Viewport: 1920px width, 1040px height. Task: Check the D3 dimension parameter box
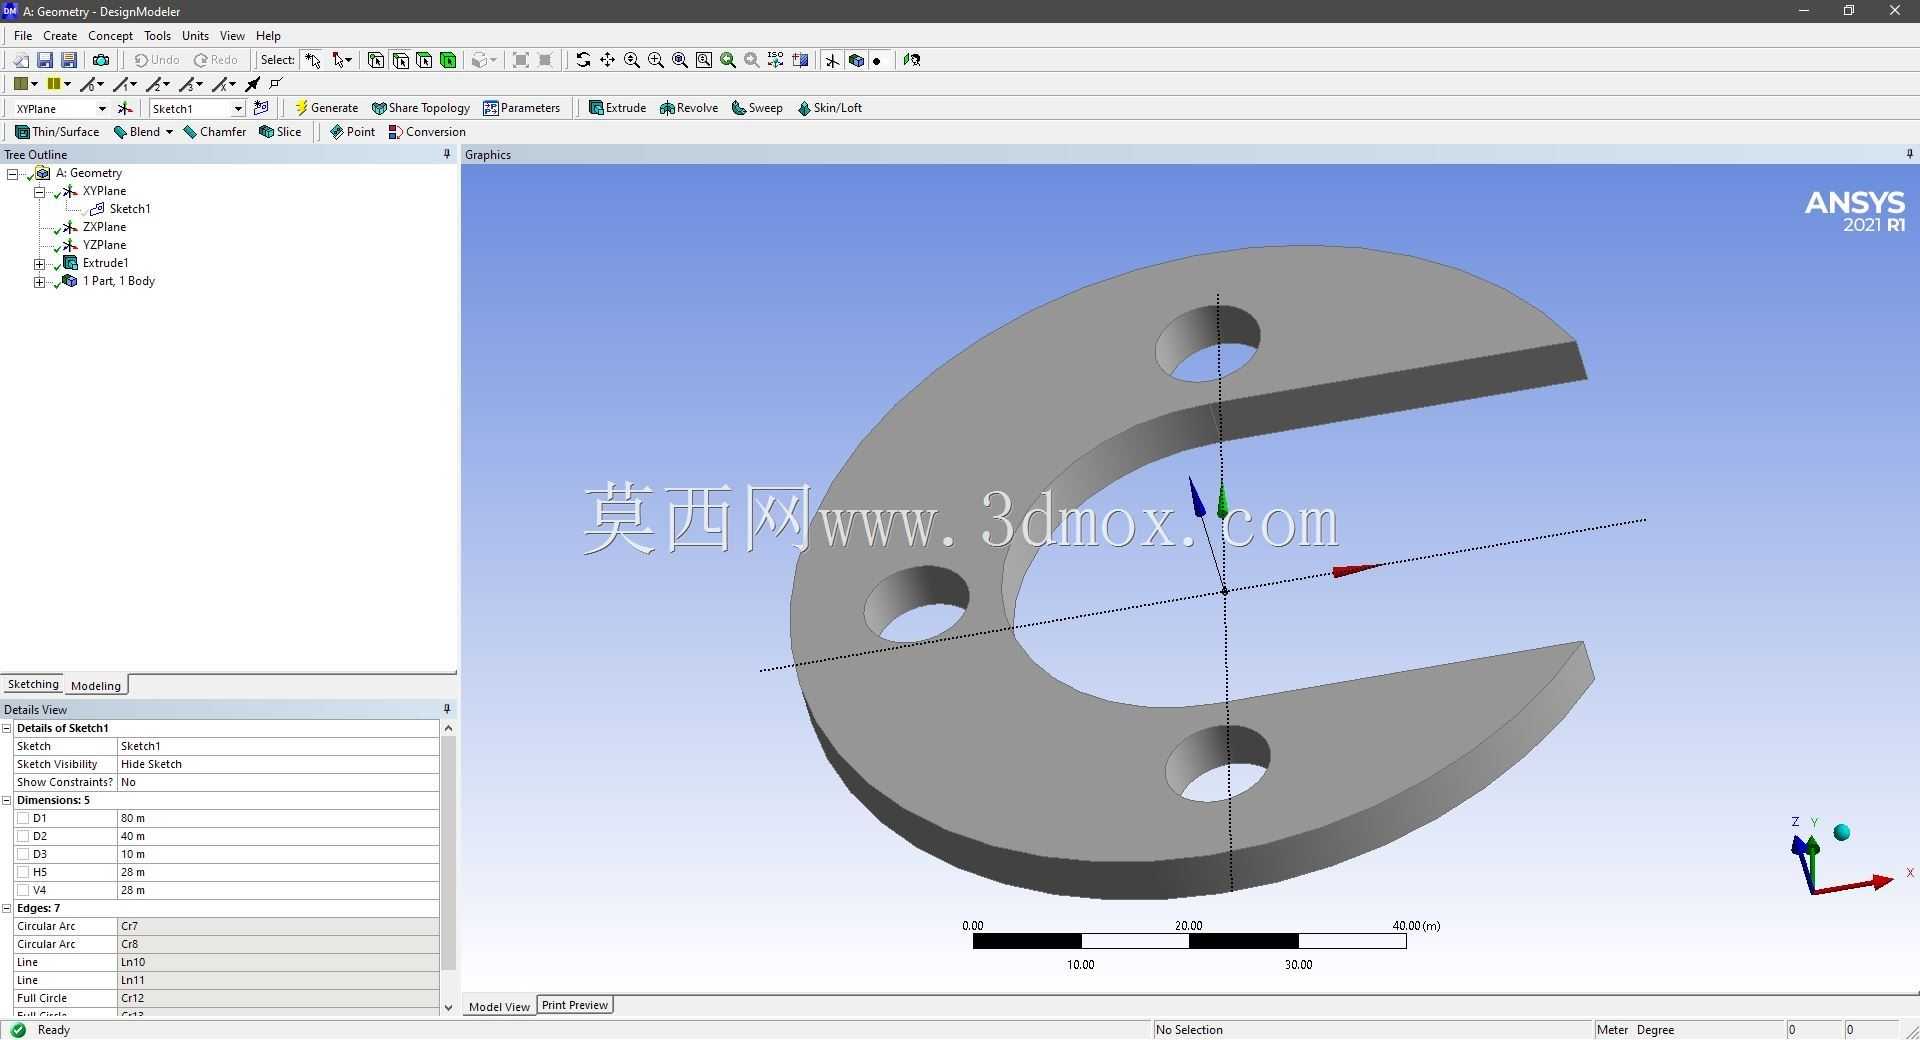pyautogui.click(x=23, y=854)
